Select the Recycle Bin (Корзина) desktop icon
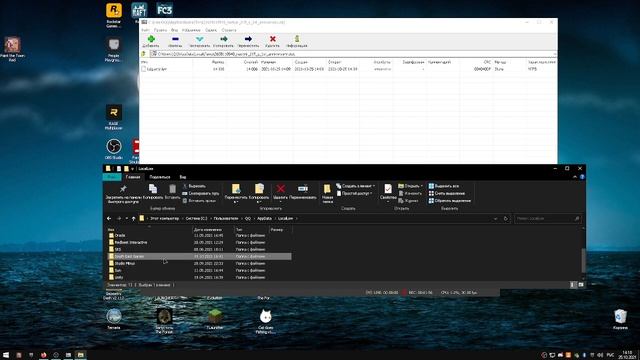Viewport: 640px width, 360px height. pyautogui.click(x=620, y=319)
